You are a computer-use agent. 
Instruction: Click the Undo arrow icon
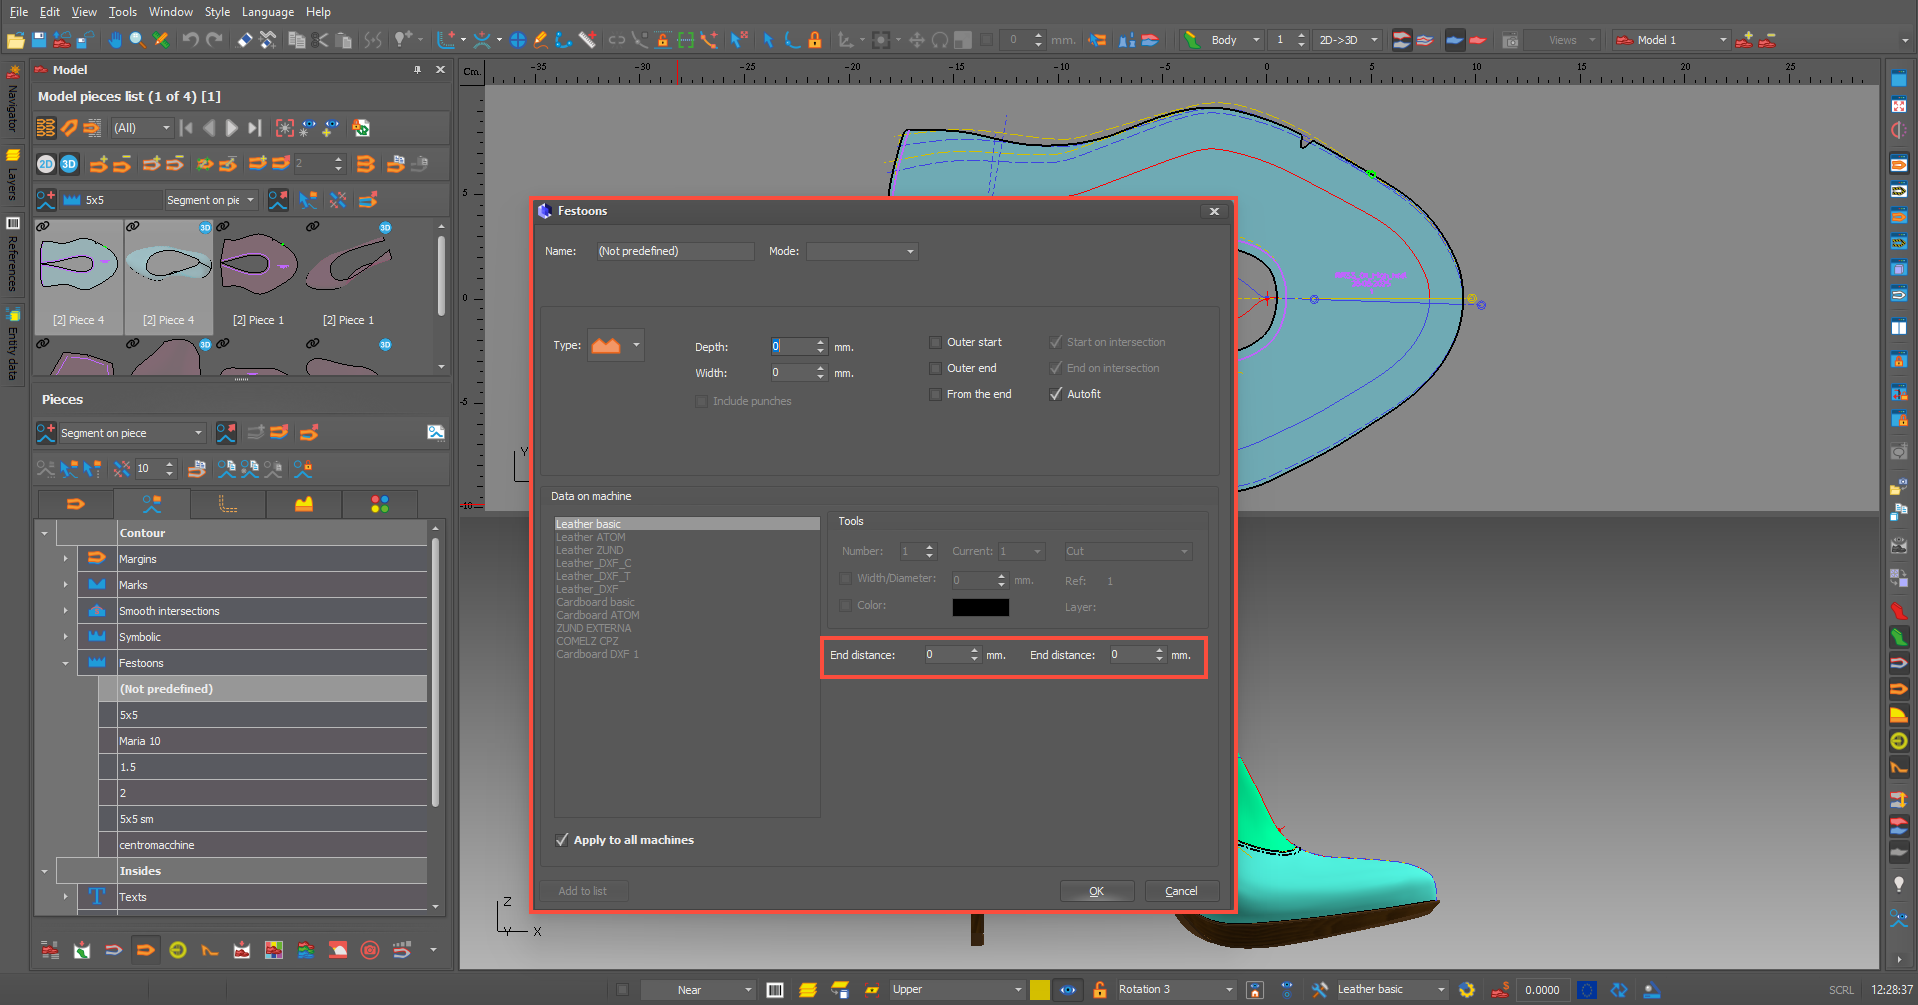coord(190,40)
